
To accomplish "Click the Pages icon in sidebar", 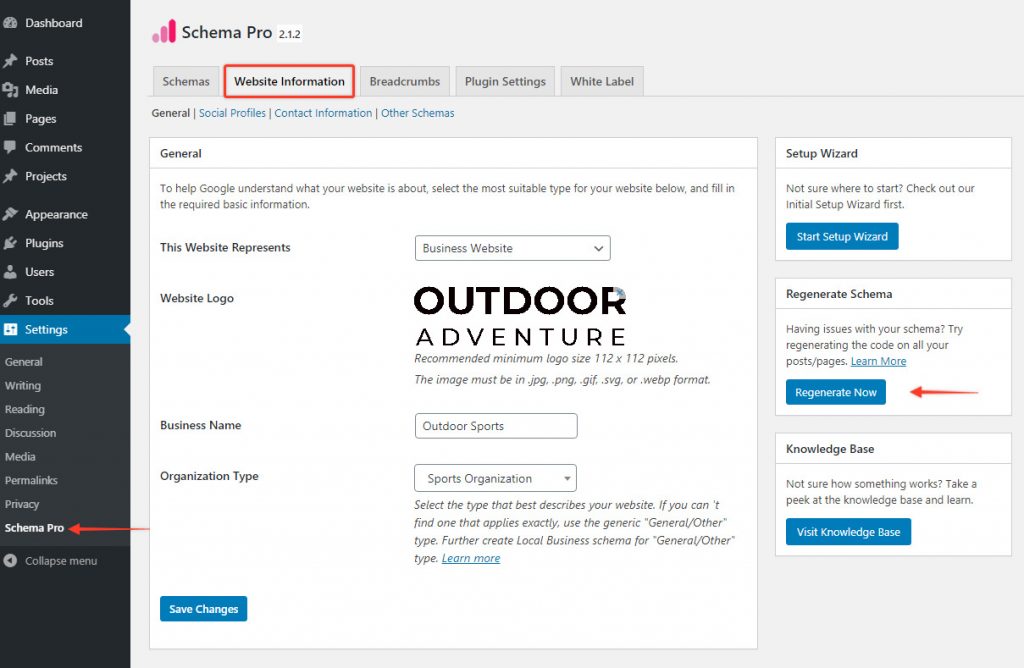I will click(x=10, y=119).
